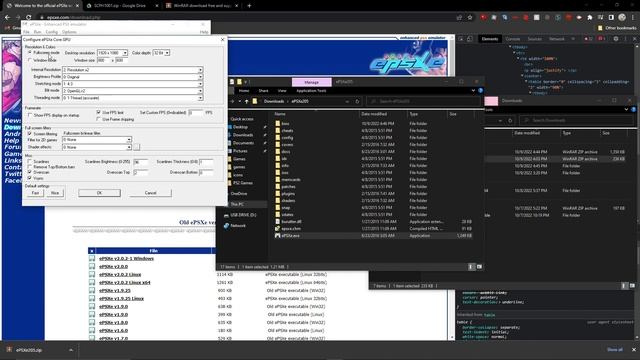Open the ePSXe Run menu

38,32
